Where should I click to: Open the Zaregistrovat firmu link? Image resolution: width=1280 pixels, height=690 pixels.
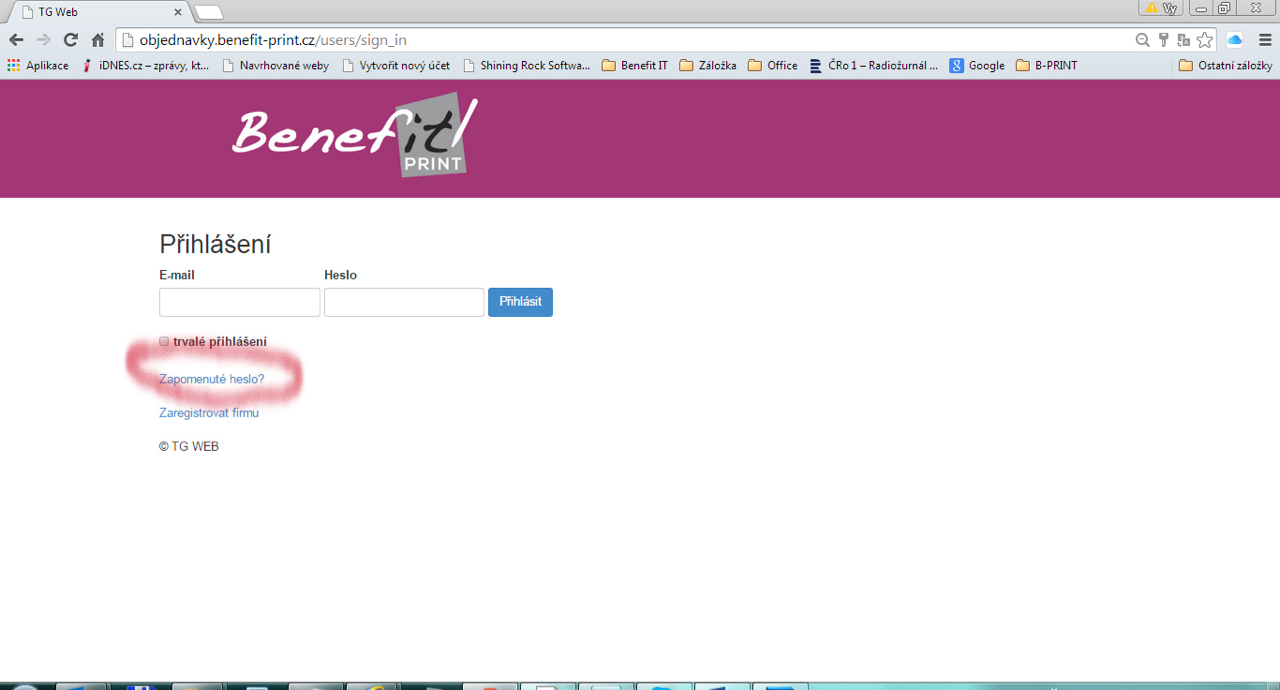[x=209, y=413]
